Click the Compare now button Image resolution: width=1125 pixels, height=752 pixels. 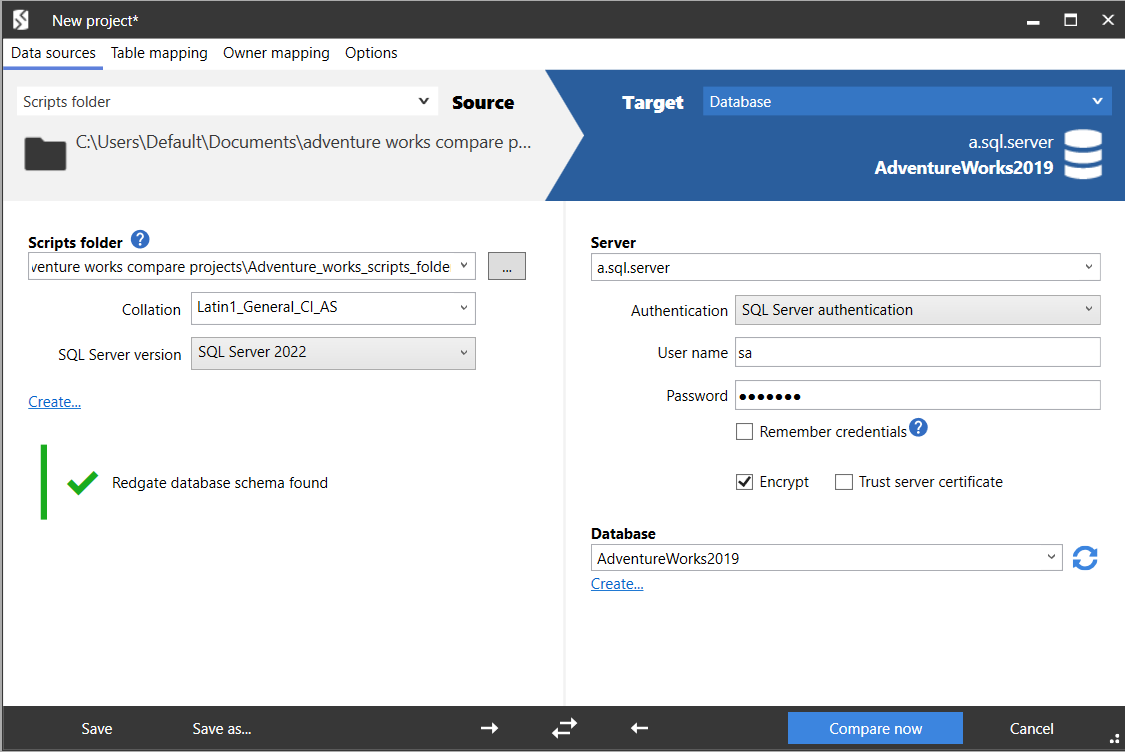pyautogui.click(x=875, y=729)
